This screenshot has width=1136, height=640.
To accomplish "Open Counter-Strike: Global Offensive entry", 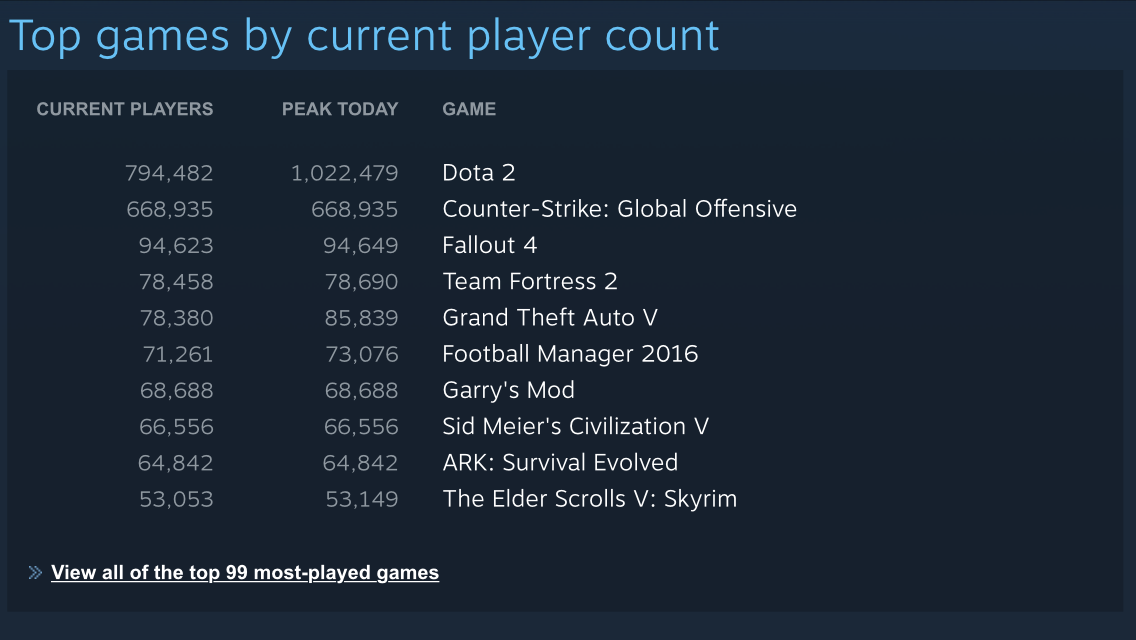I will point(619,209).
